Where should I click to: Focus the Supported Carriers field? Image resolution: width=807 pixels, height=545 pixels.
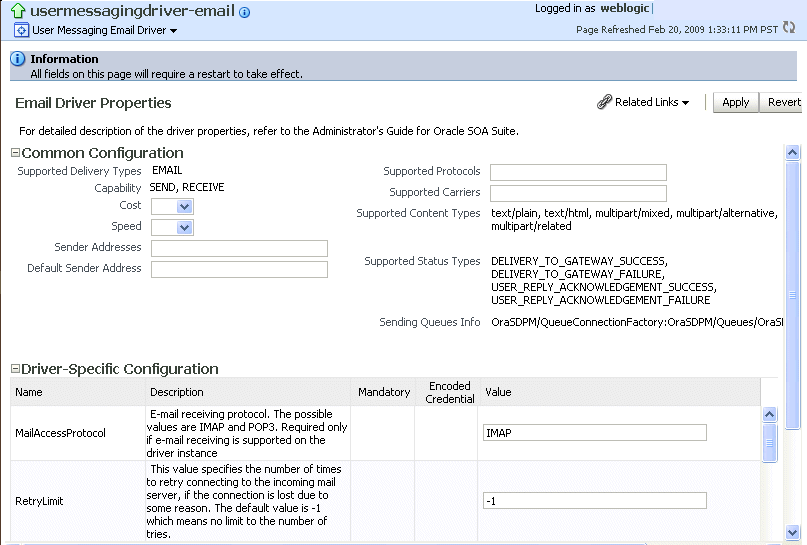pos(578,193)
